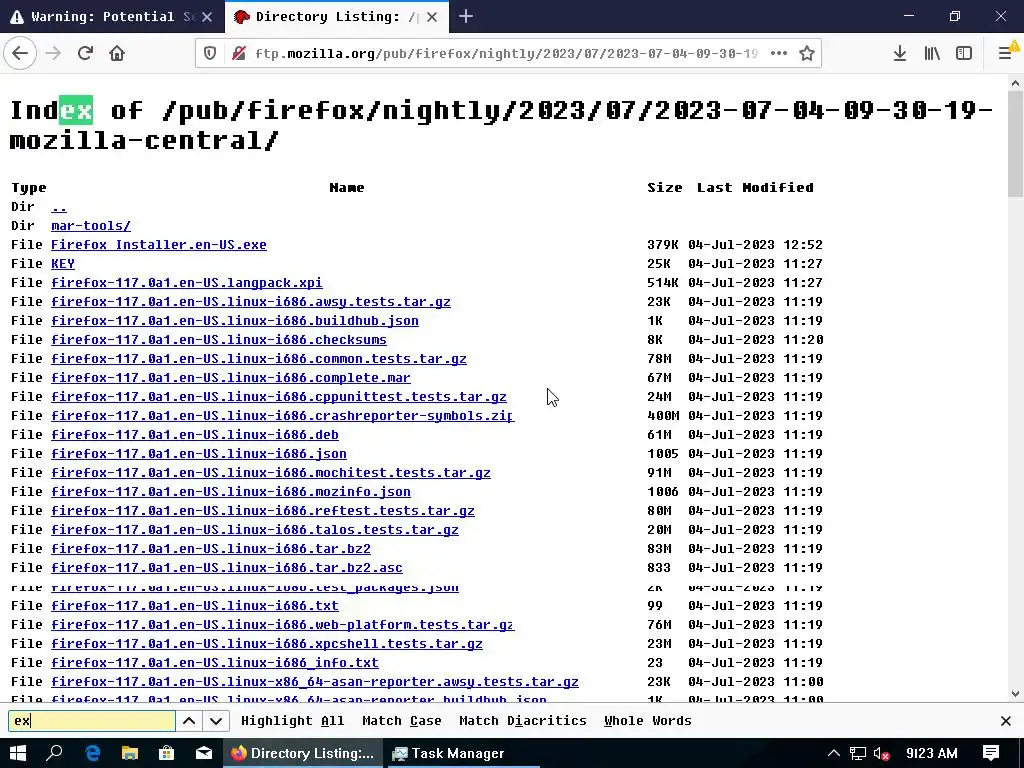The width and height of the screenshot is (1024, 768).
Task: Open taskbar search magnifier
Action: tap(55, 753)
